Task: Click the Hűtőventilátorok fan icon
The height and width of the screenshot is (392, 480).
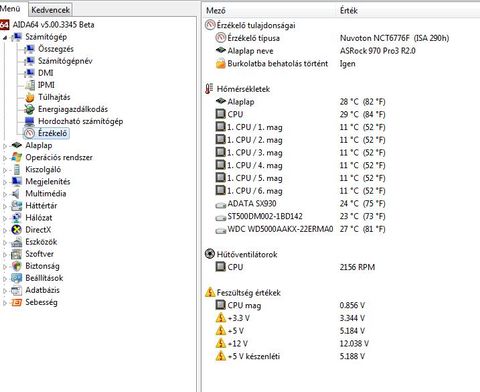Action: point(209,254)
